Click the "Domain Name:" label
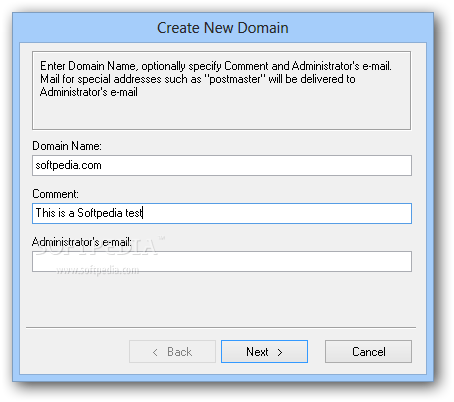This screenshot has width=454, height=402. [67, 146]
